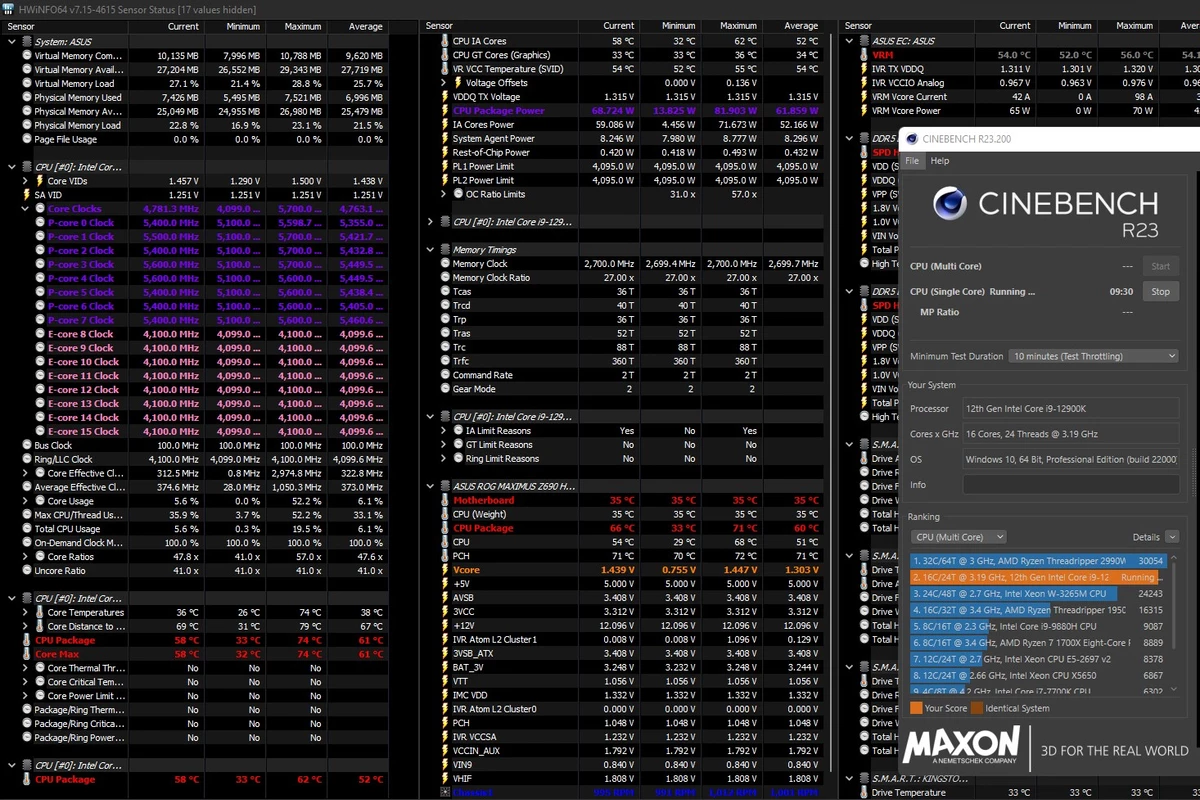Click the icon beside Bus Clock

(x=26, y=445)
